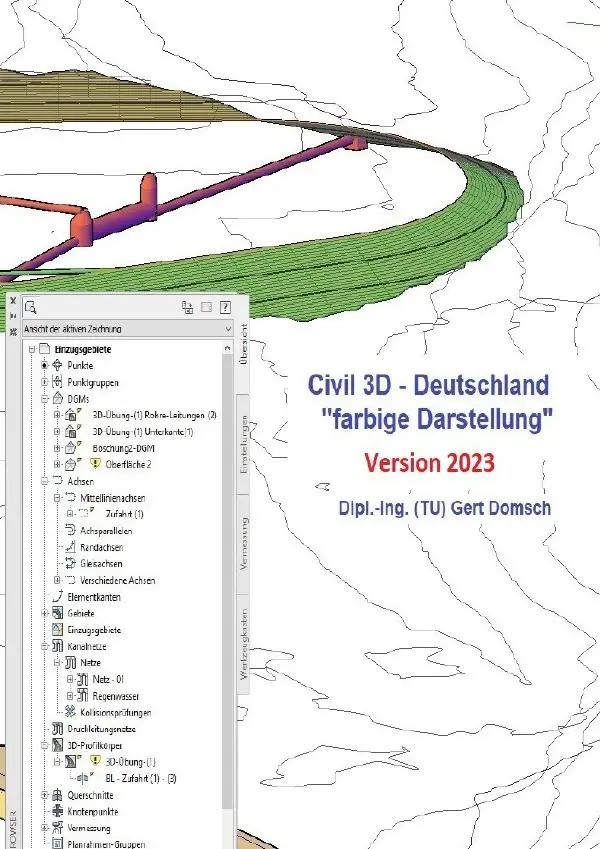Collapse the Netze node
The width and height of the screenshot is (600, 849).
click(x=57, y=662)
